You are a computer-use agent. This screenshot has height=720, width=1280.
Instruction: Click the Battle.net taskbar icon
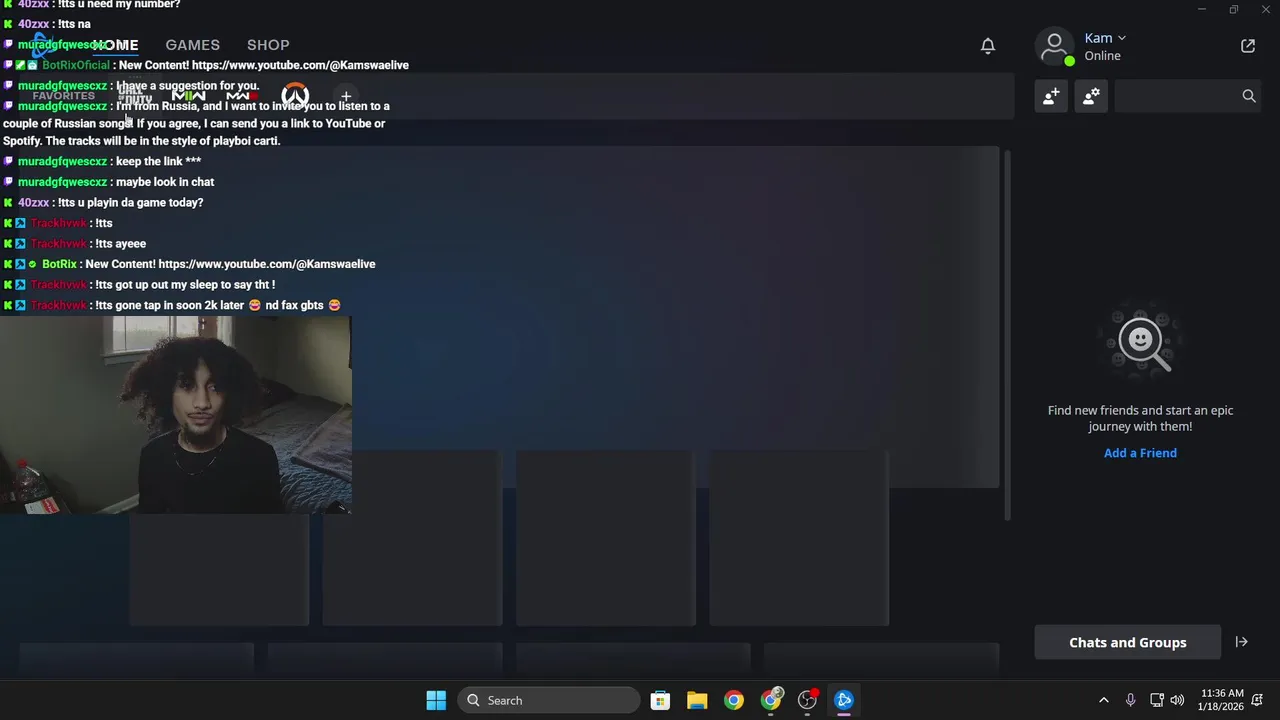coord(844,700)
